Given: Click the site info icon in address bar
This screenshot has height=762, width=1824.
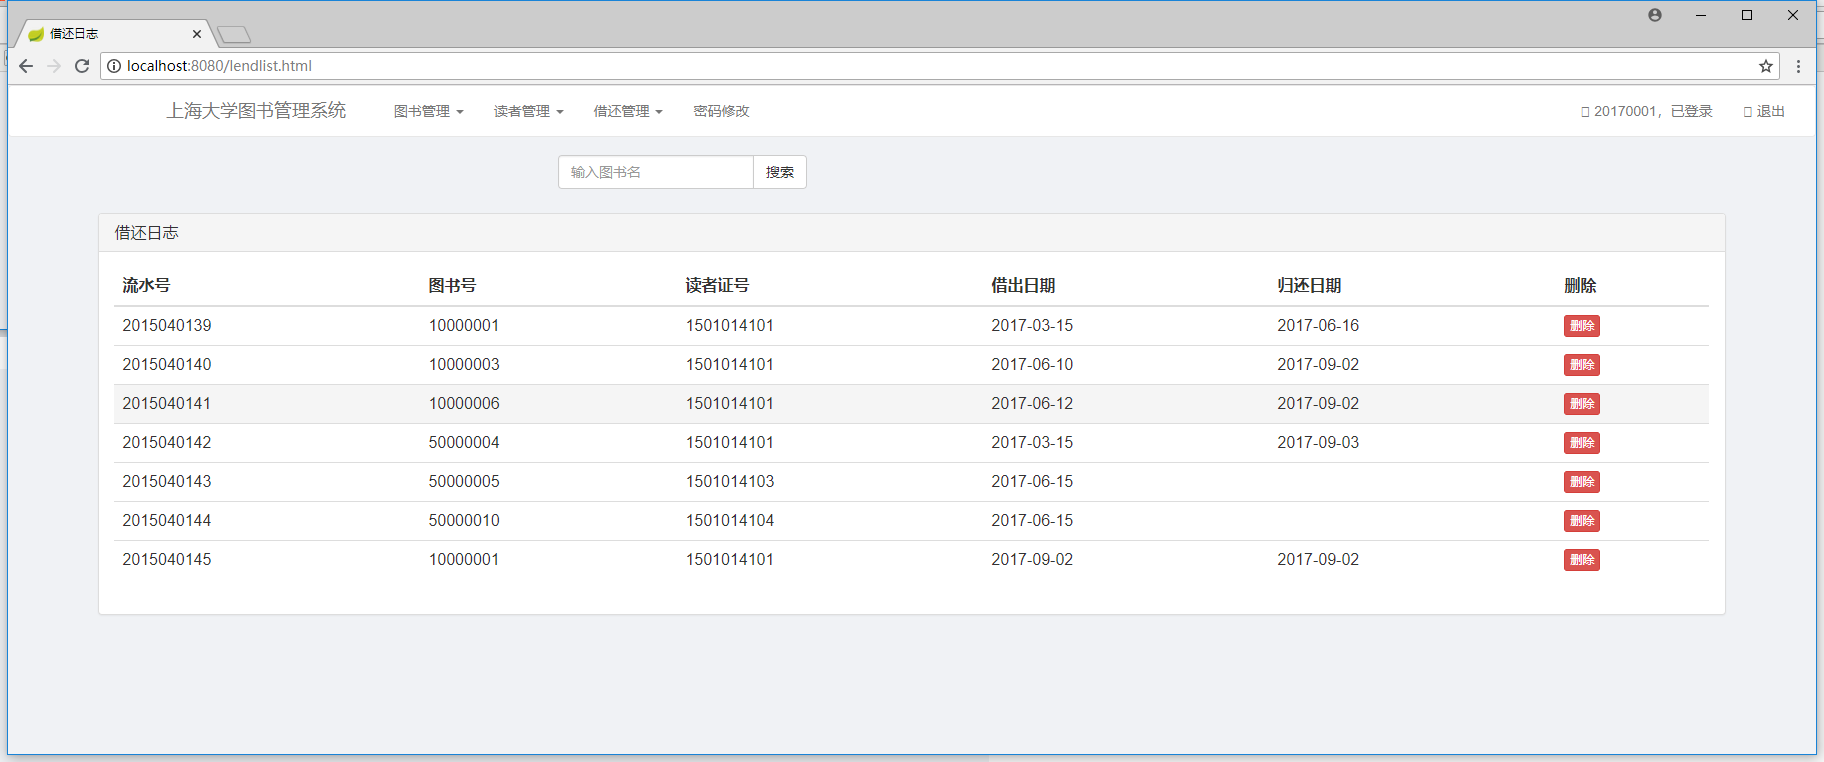Looking at the screenshot, I should (x=114, y=66).
